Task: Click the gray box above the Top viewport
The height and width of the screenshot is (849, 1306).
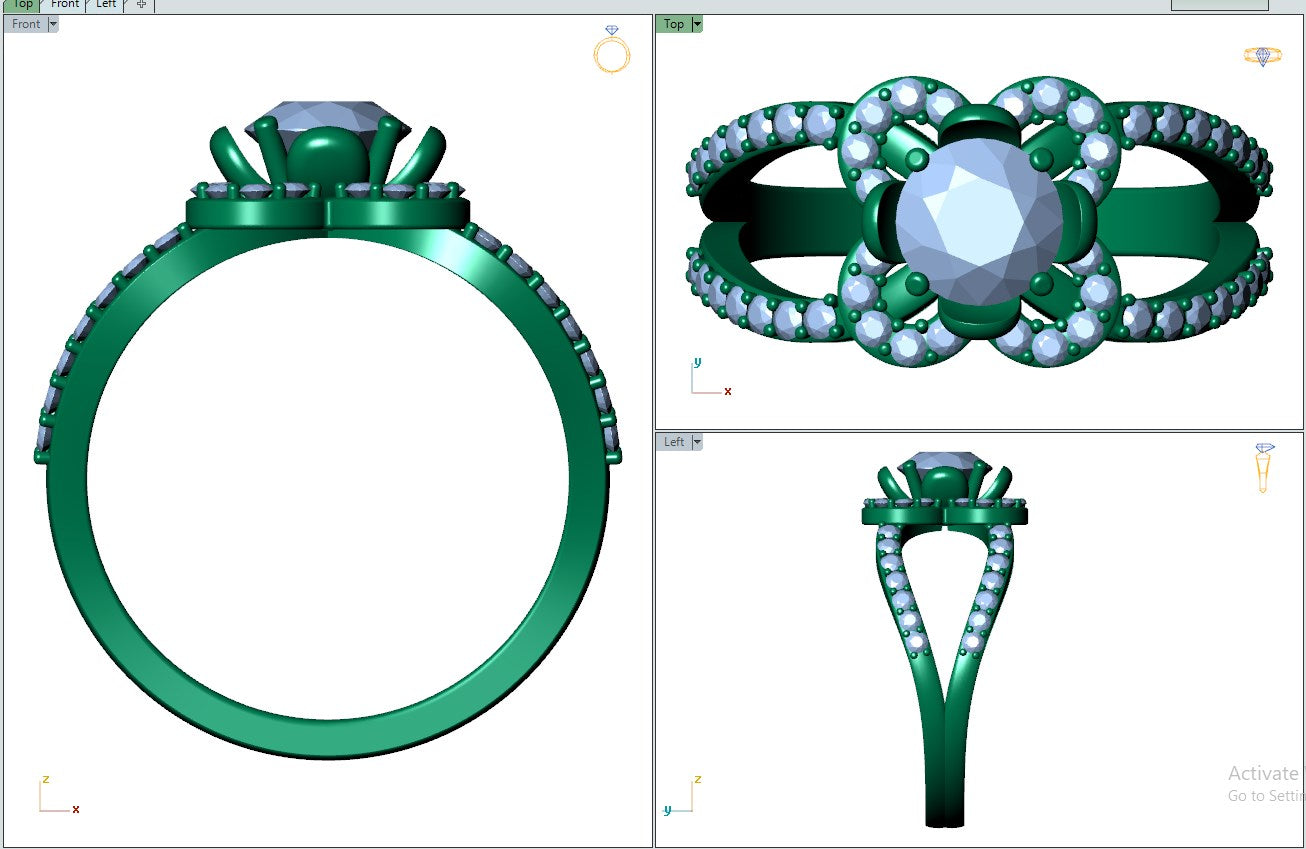Action: tap(1219, 5)
